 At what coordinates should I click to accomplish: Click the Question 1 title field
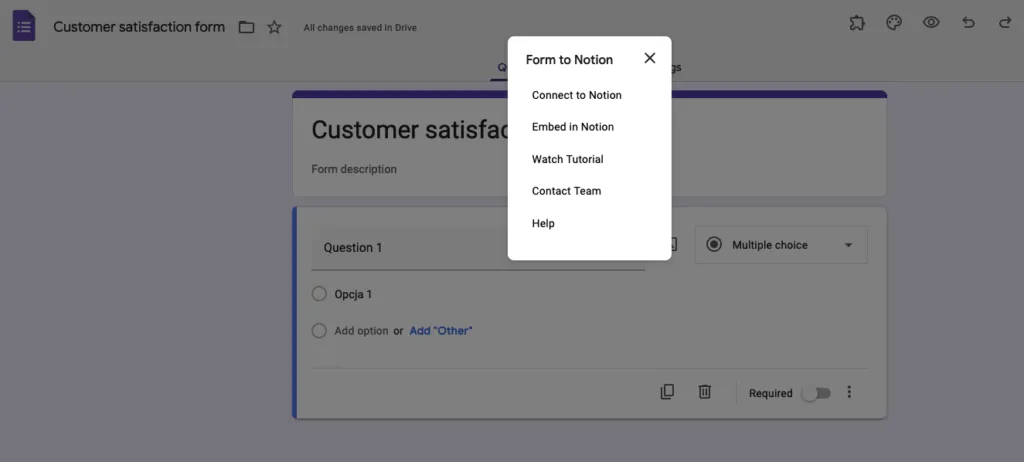[x=410, y=248]
